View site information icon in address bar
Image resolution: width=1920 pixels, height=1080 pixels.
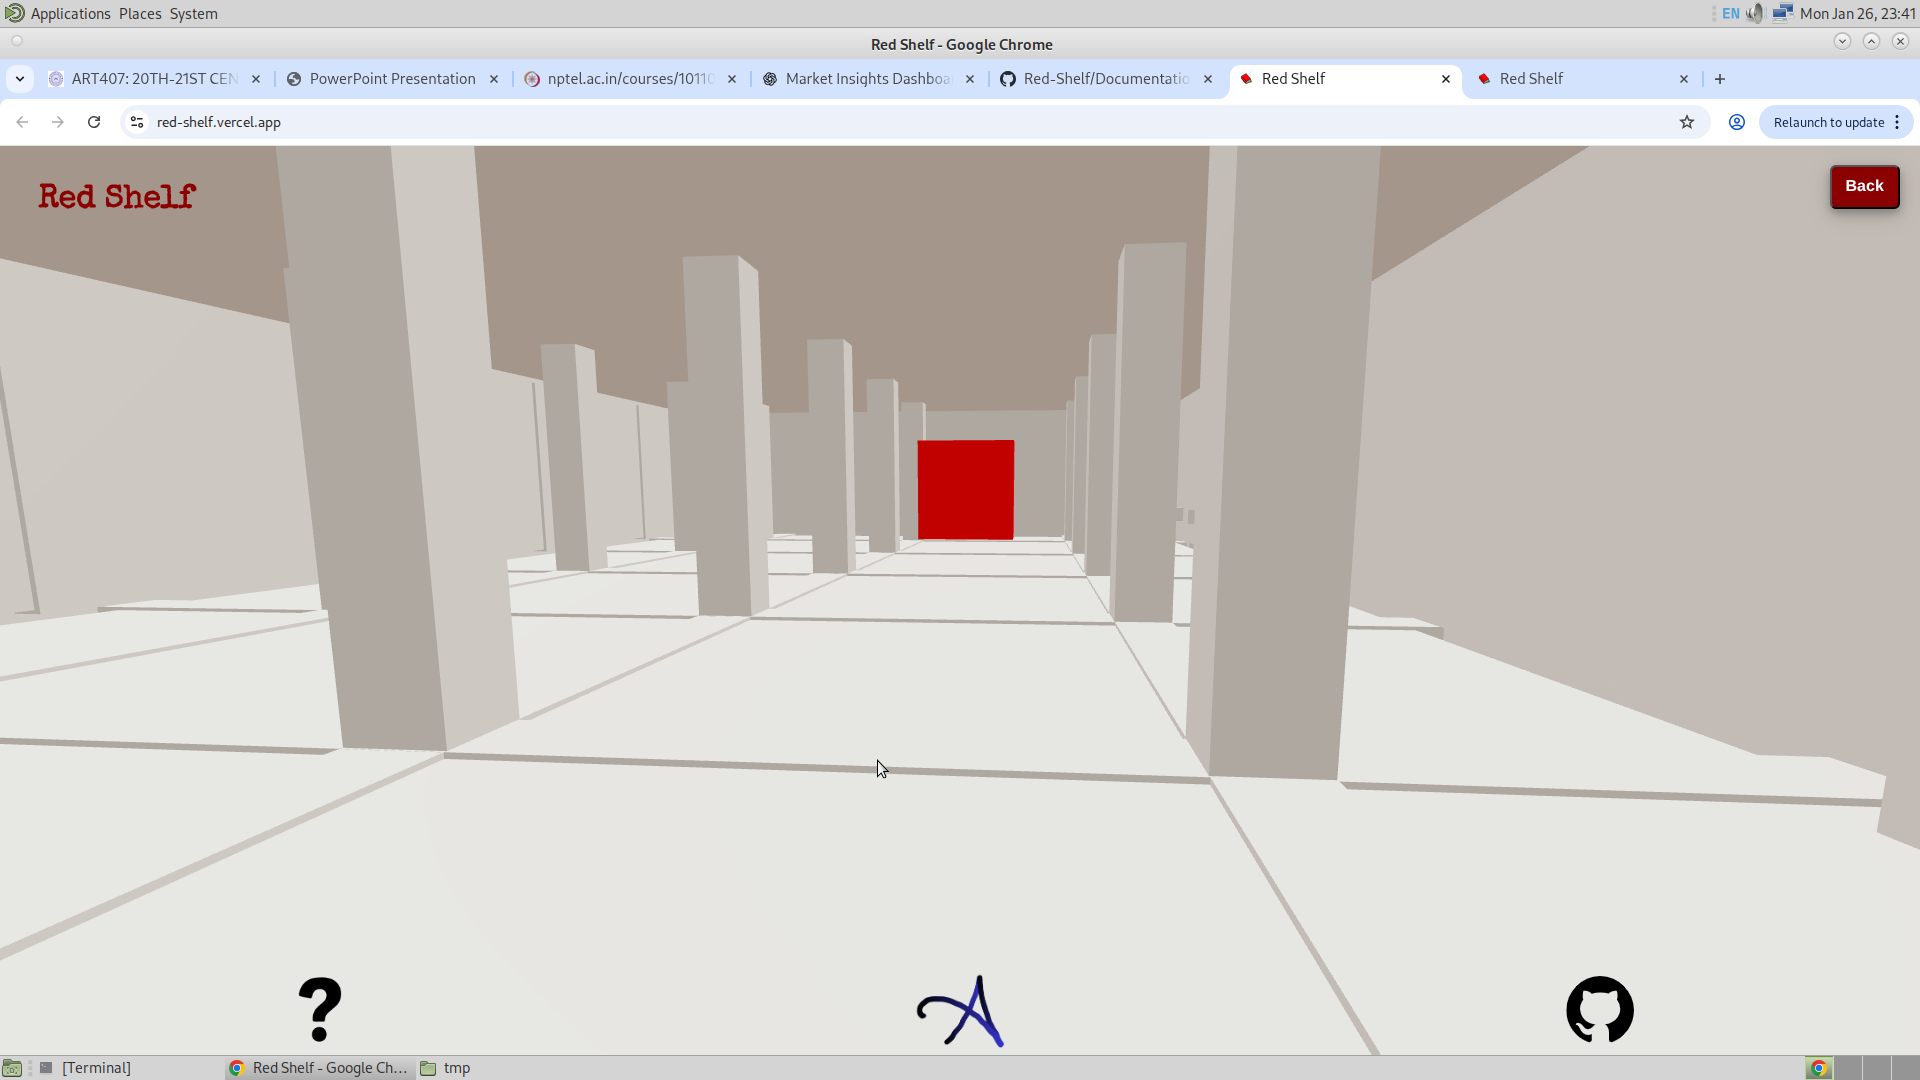(x=137, y=122)
